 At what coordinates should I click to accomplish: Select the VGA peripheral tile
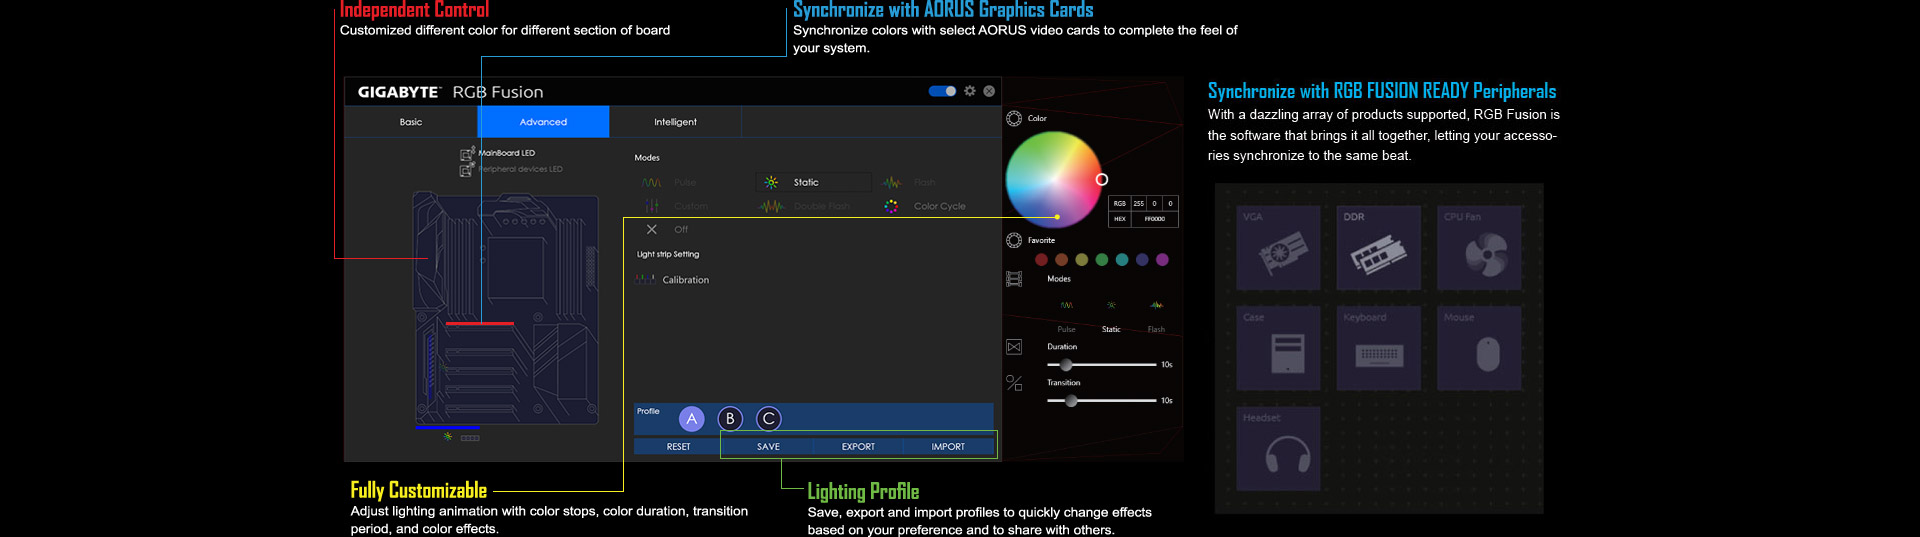point(1278,248)
